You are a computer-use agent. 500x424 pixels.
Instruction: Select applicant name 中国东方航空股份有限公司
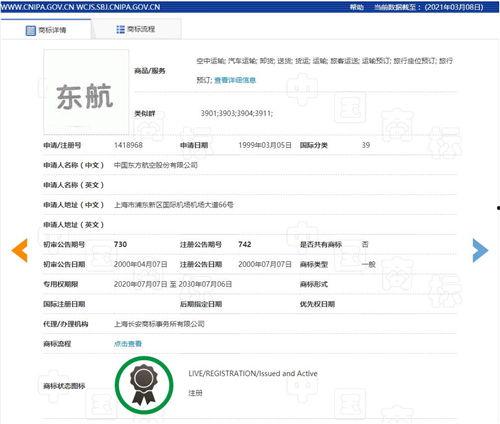[x=156, y=165]
